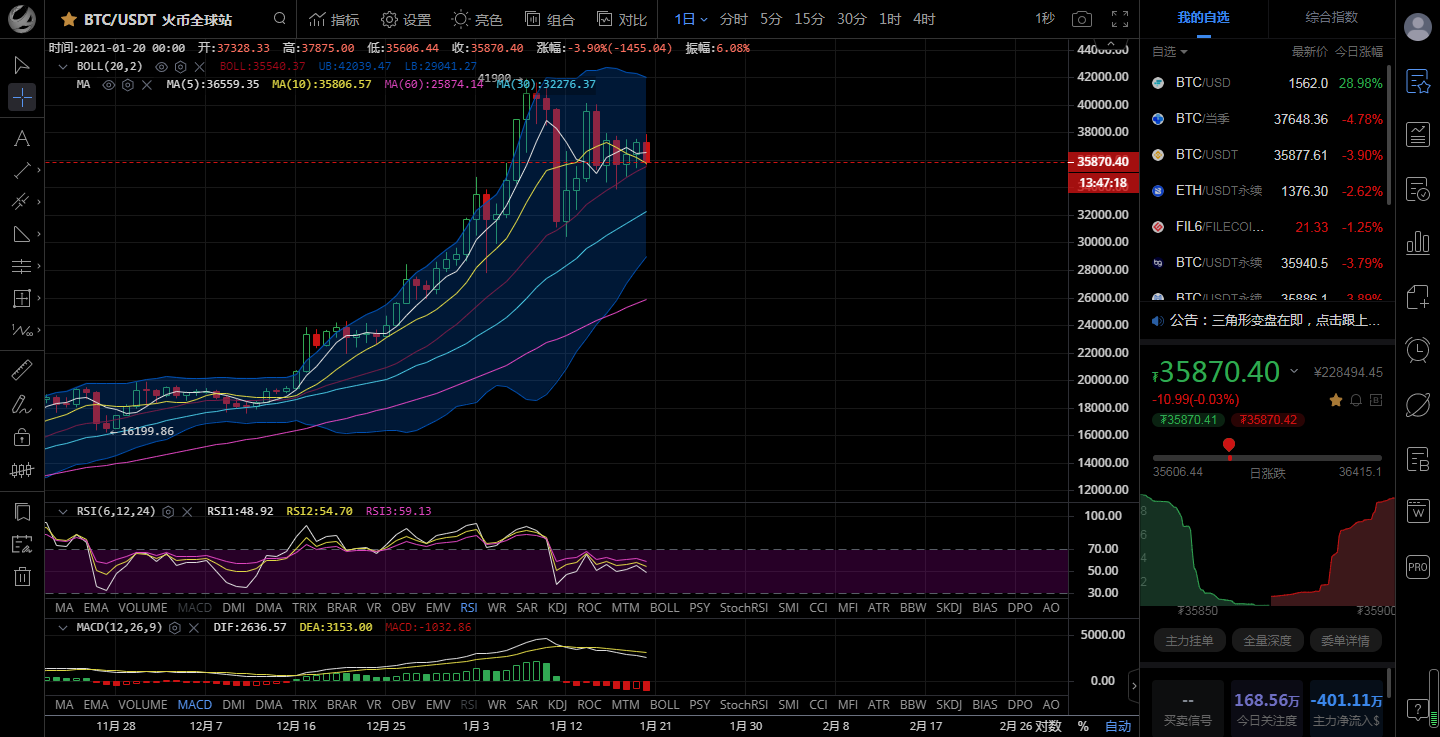The image size is (1440, 737).
Task: Open the alarm clock alerts icon
Action: pos(1418,349)
